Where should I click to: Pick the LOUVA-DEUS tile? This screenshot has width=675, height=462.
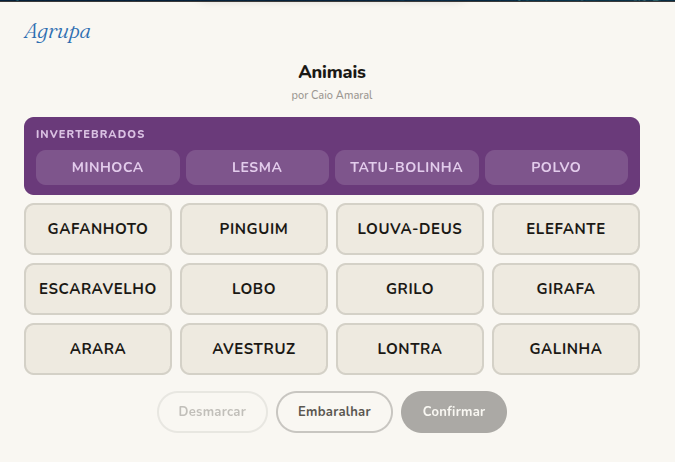410,229
